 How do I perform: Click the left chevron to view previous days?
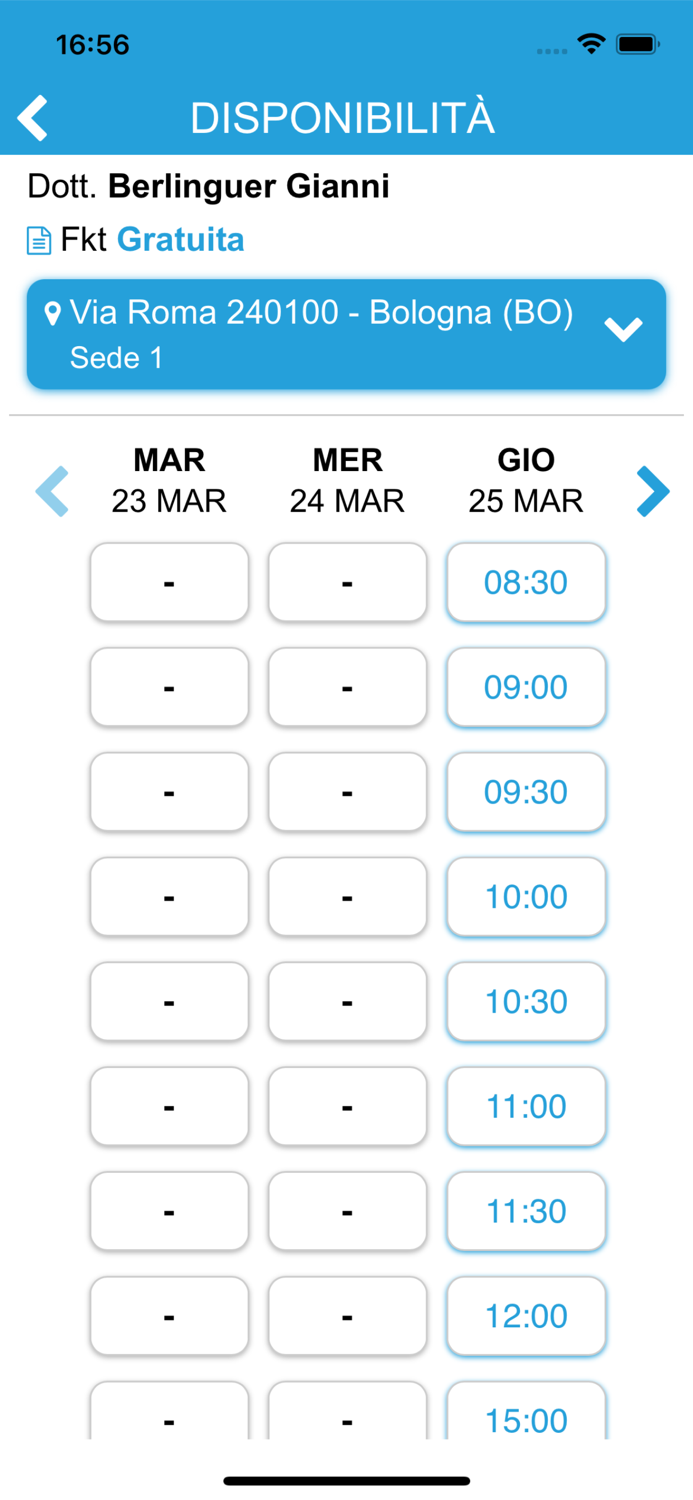(x=52, y=491)
